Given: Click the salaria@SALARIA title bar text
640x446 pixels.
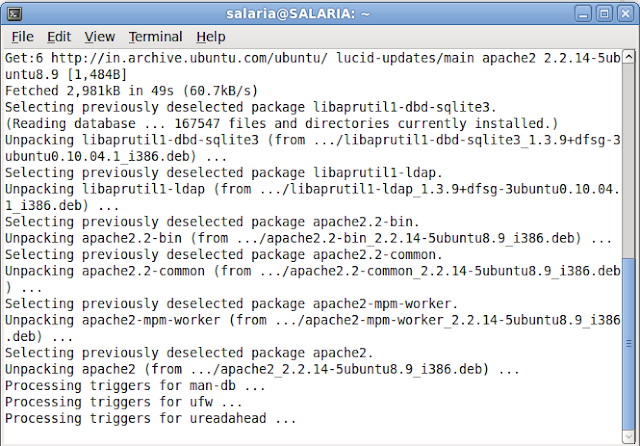Looking at the screenshot, I should click(298, 14).
